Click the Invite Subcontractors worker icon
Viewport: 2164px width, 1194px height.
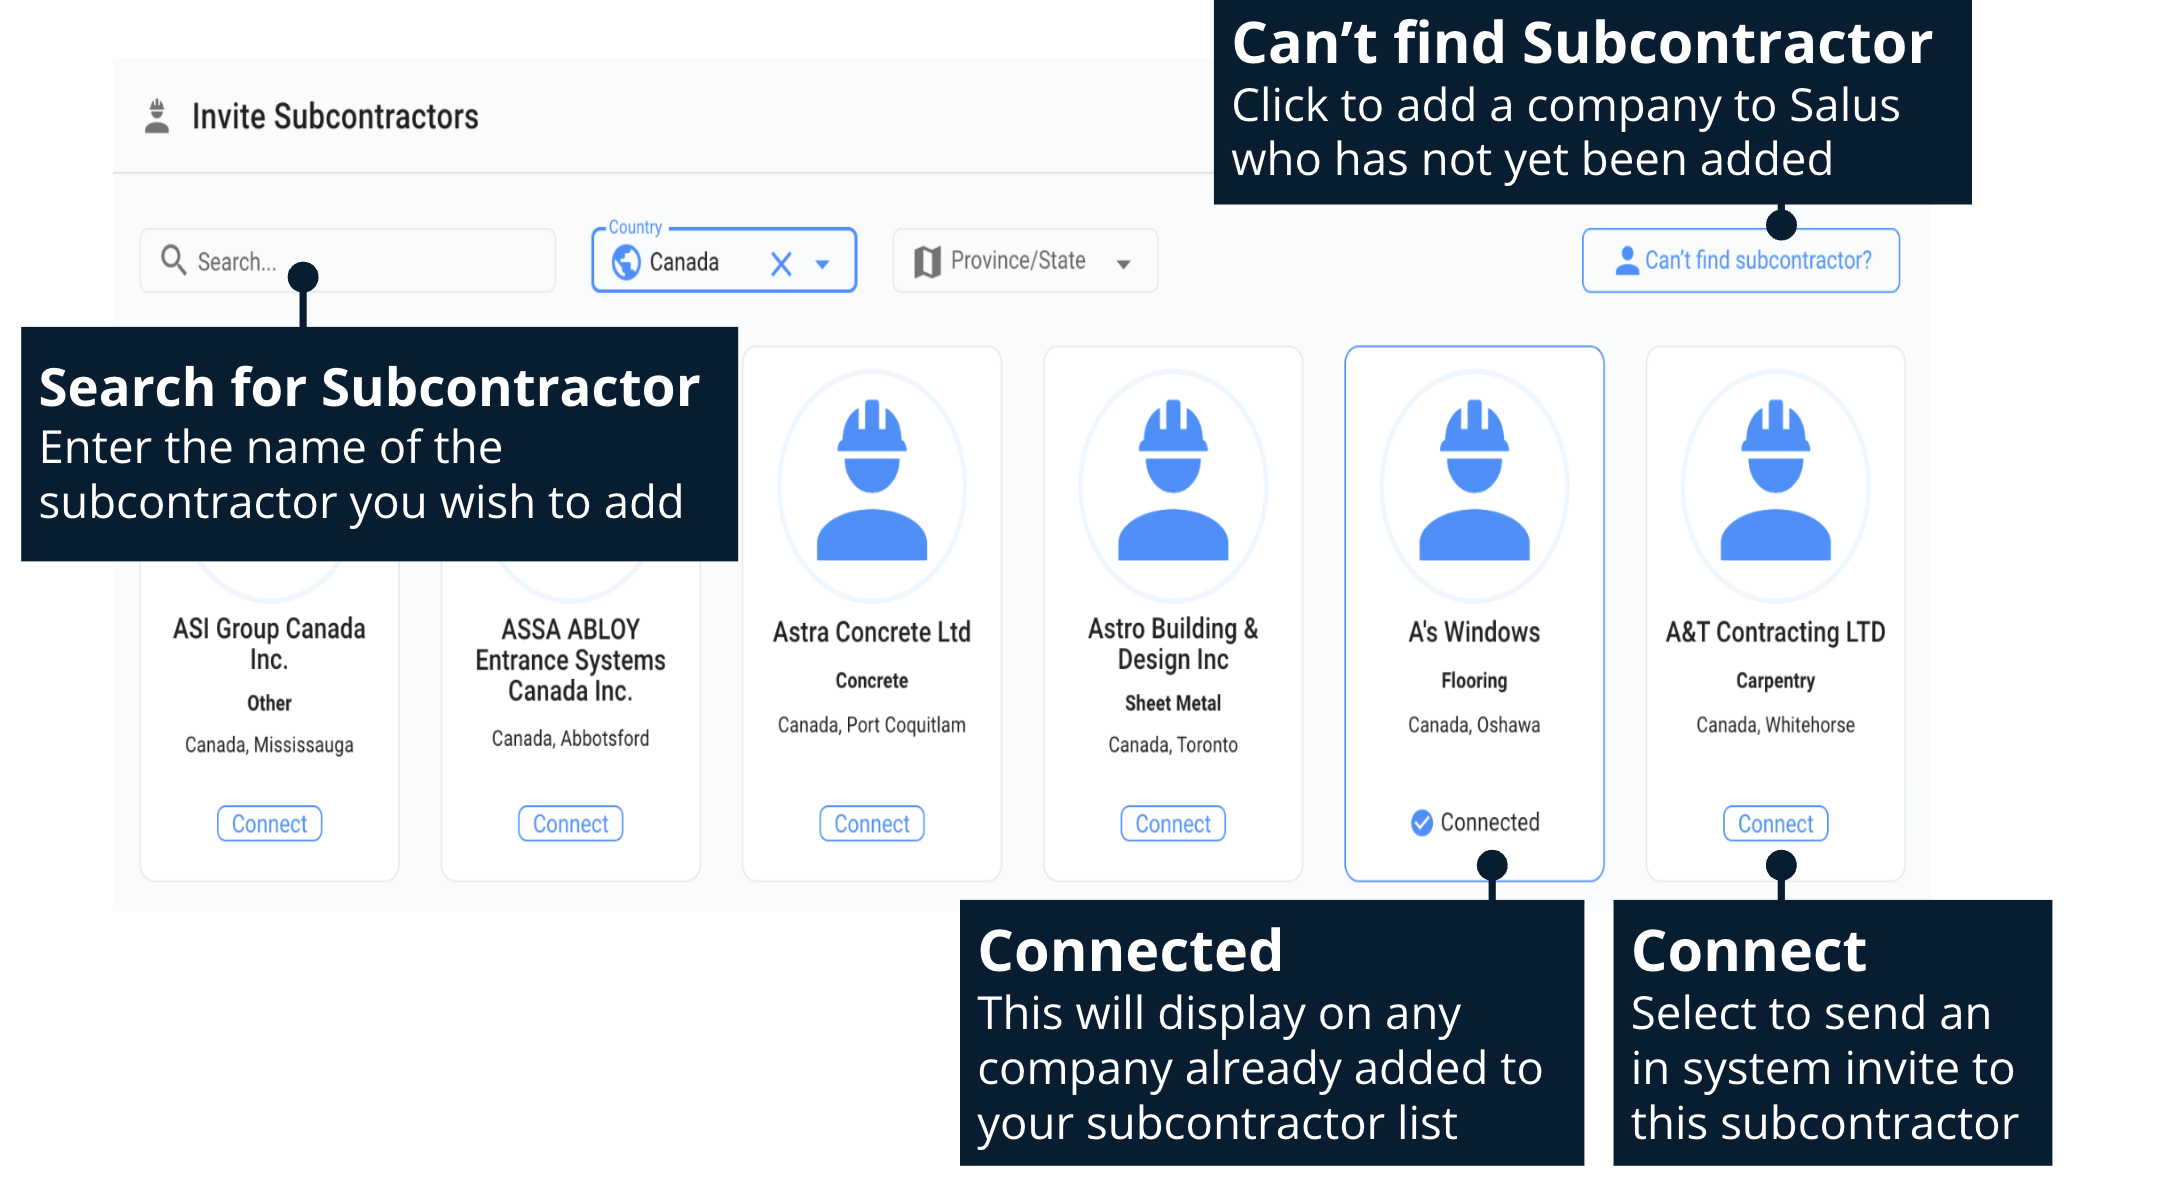click(157, 116)
